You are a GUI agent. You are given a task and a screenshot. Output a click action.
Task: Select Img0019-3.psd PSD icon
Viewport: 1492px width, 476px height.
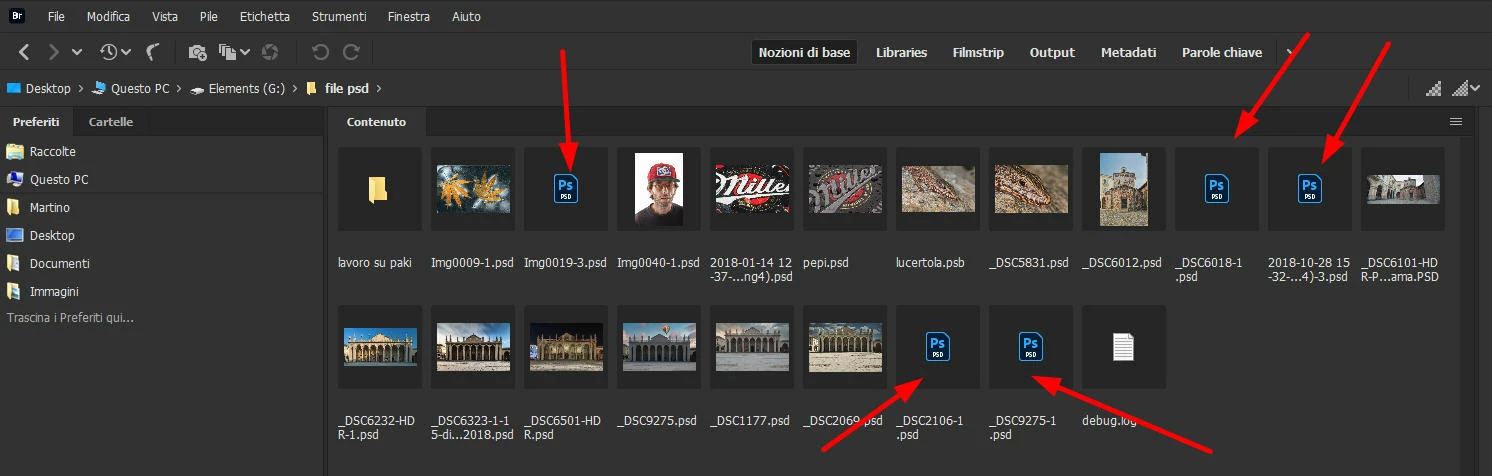coord(566,189)
